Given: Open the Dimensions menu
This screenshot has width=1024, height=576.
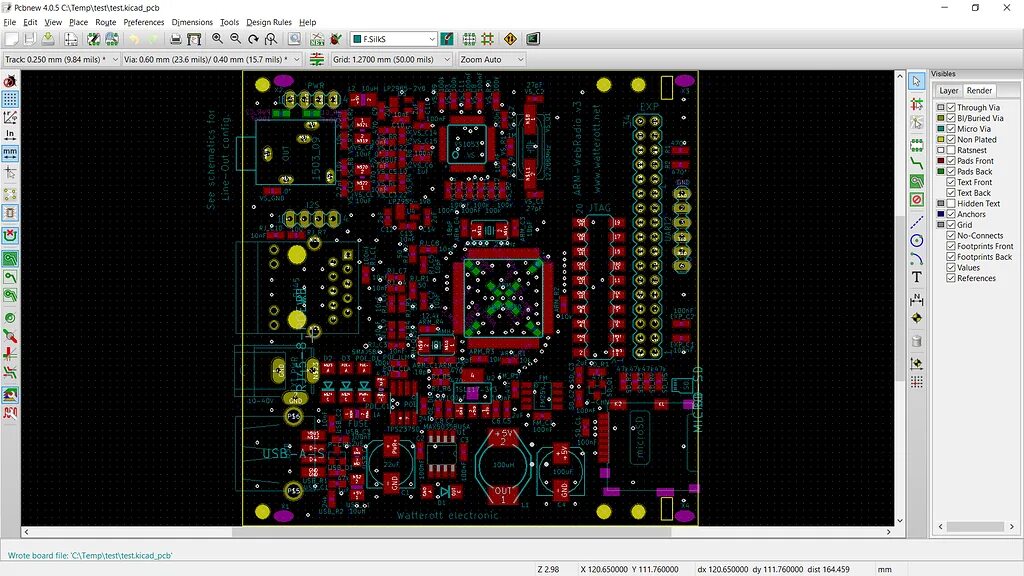Looking at the screenshot, I should click(192, 22).
